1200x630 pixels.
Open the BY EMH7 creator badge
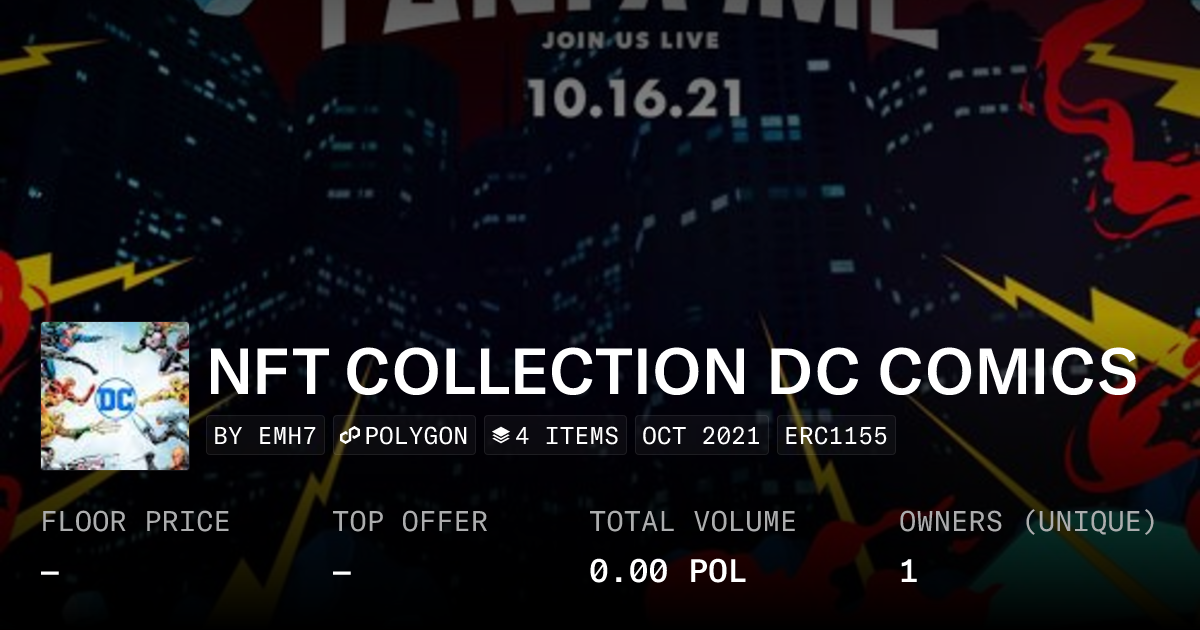click(266, 436)
